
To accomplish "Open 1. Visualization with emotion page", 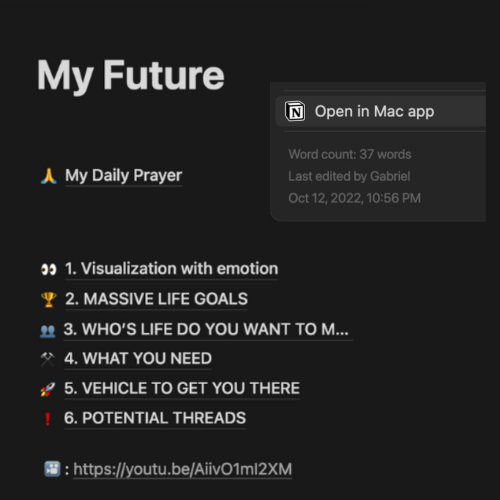I will (171, 269).
